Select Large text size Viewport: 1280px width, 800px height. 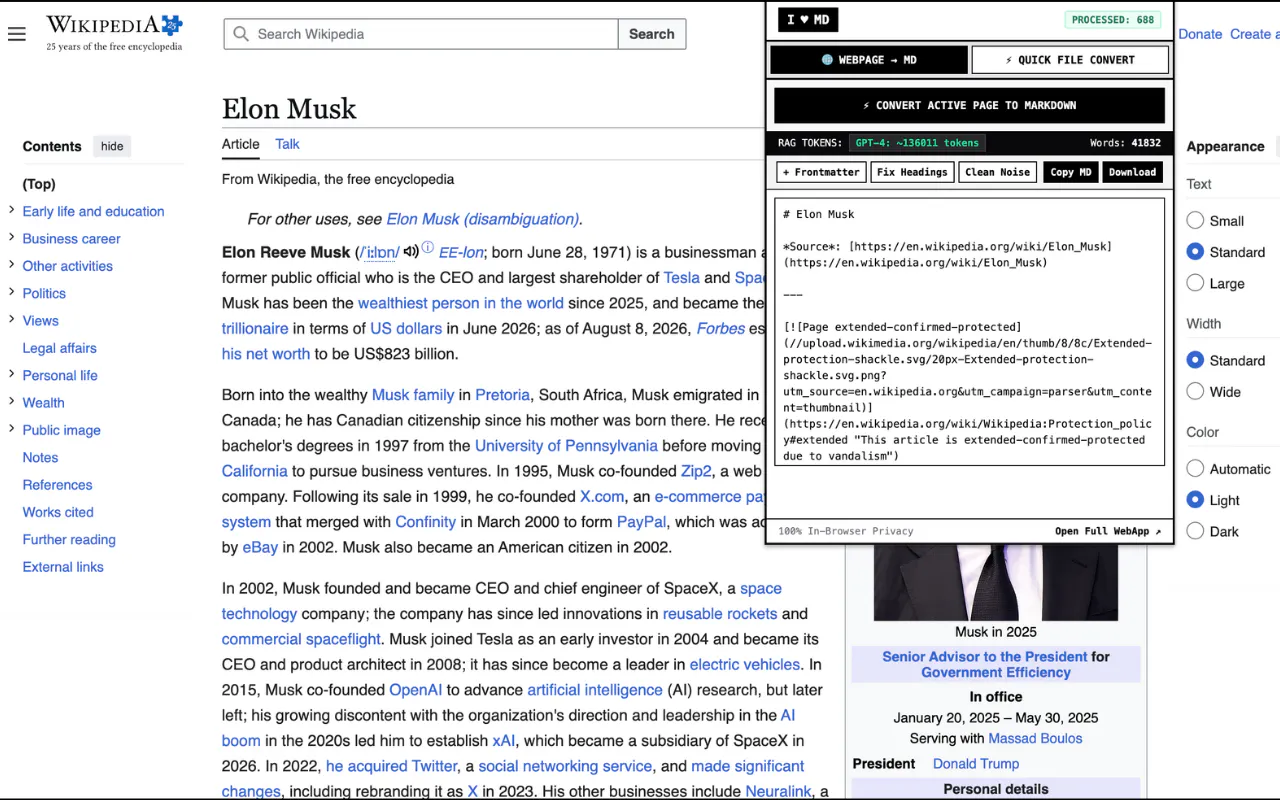click(x=1195, y=283)
